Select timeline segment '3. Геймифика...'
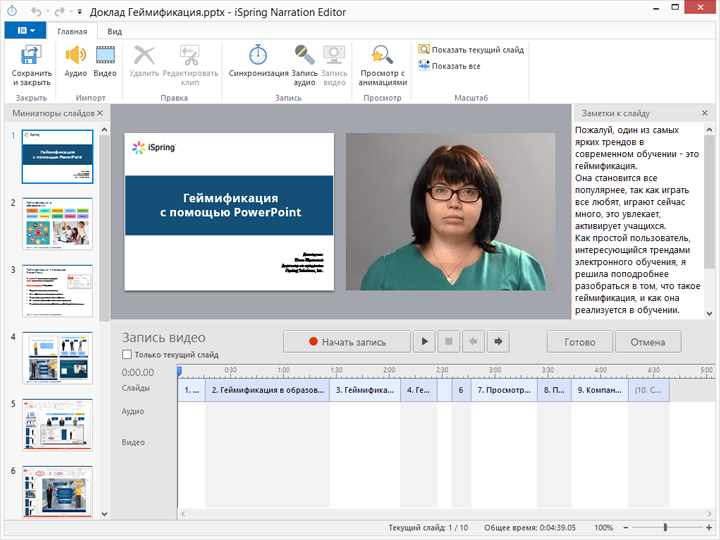This screenshot has height=540, width=720. tap(365, 390)
